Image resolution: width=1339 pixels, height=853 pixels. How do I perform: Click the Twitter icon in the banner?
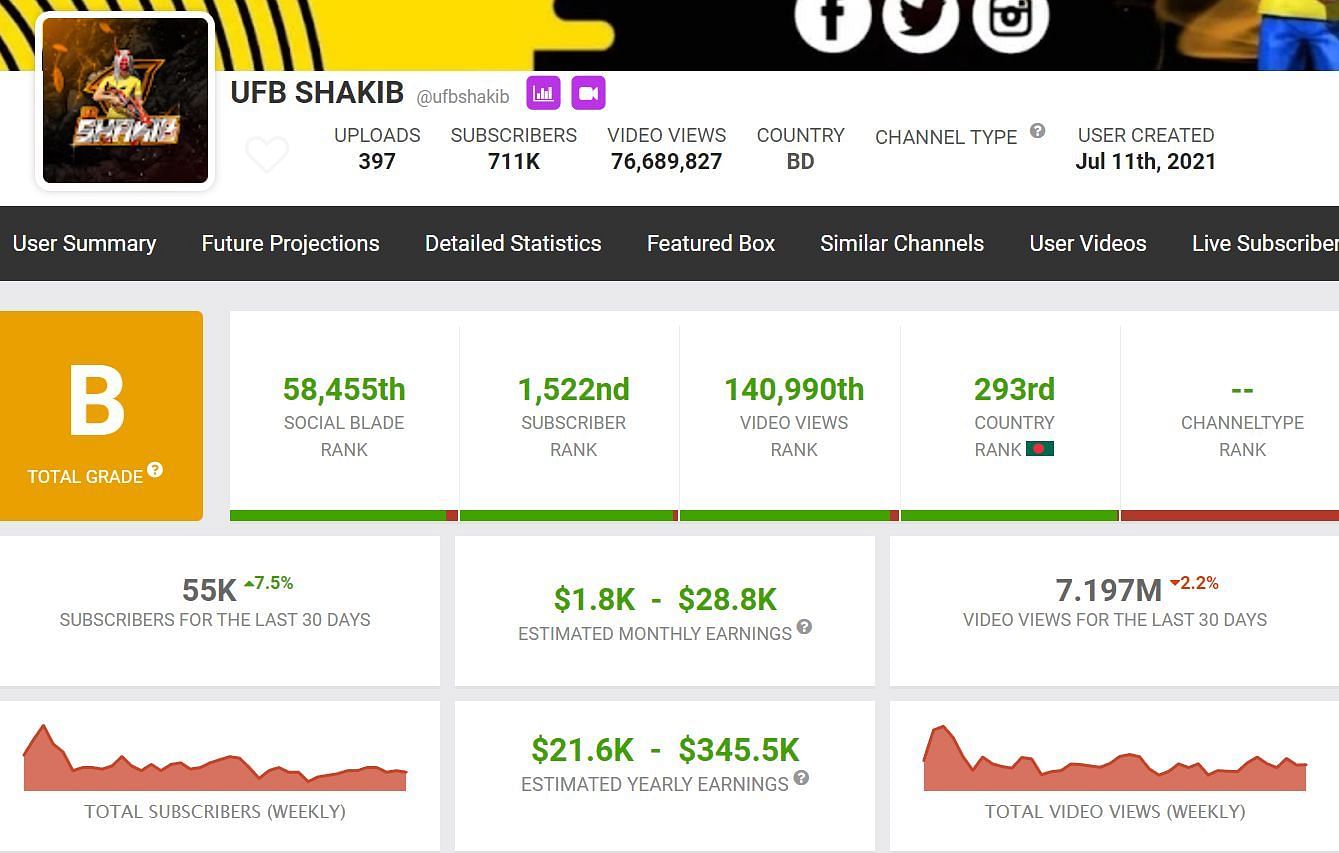coord(921,16)
